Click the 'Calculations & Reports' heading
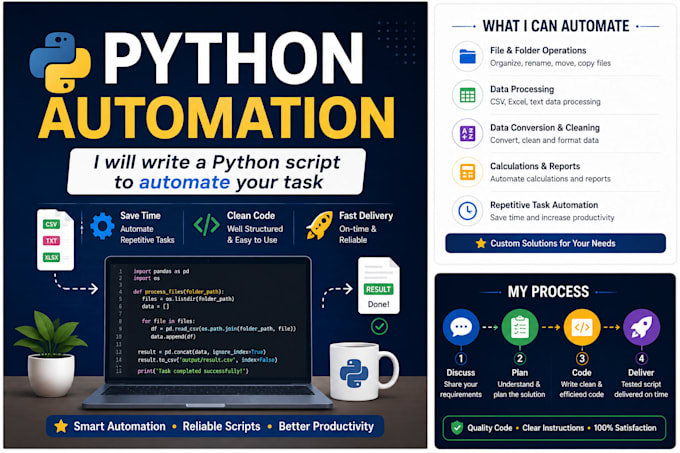The image size is (680, 453). [x=535, y=166]
